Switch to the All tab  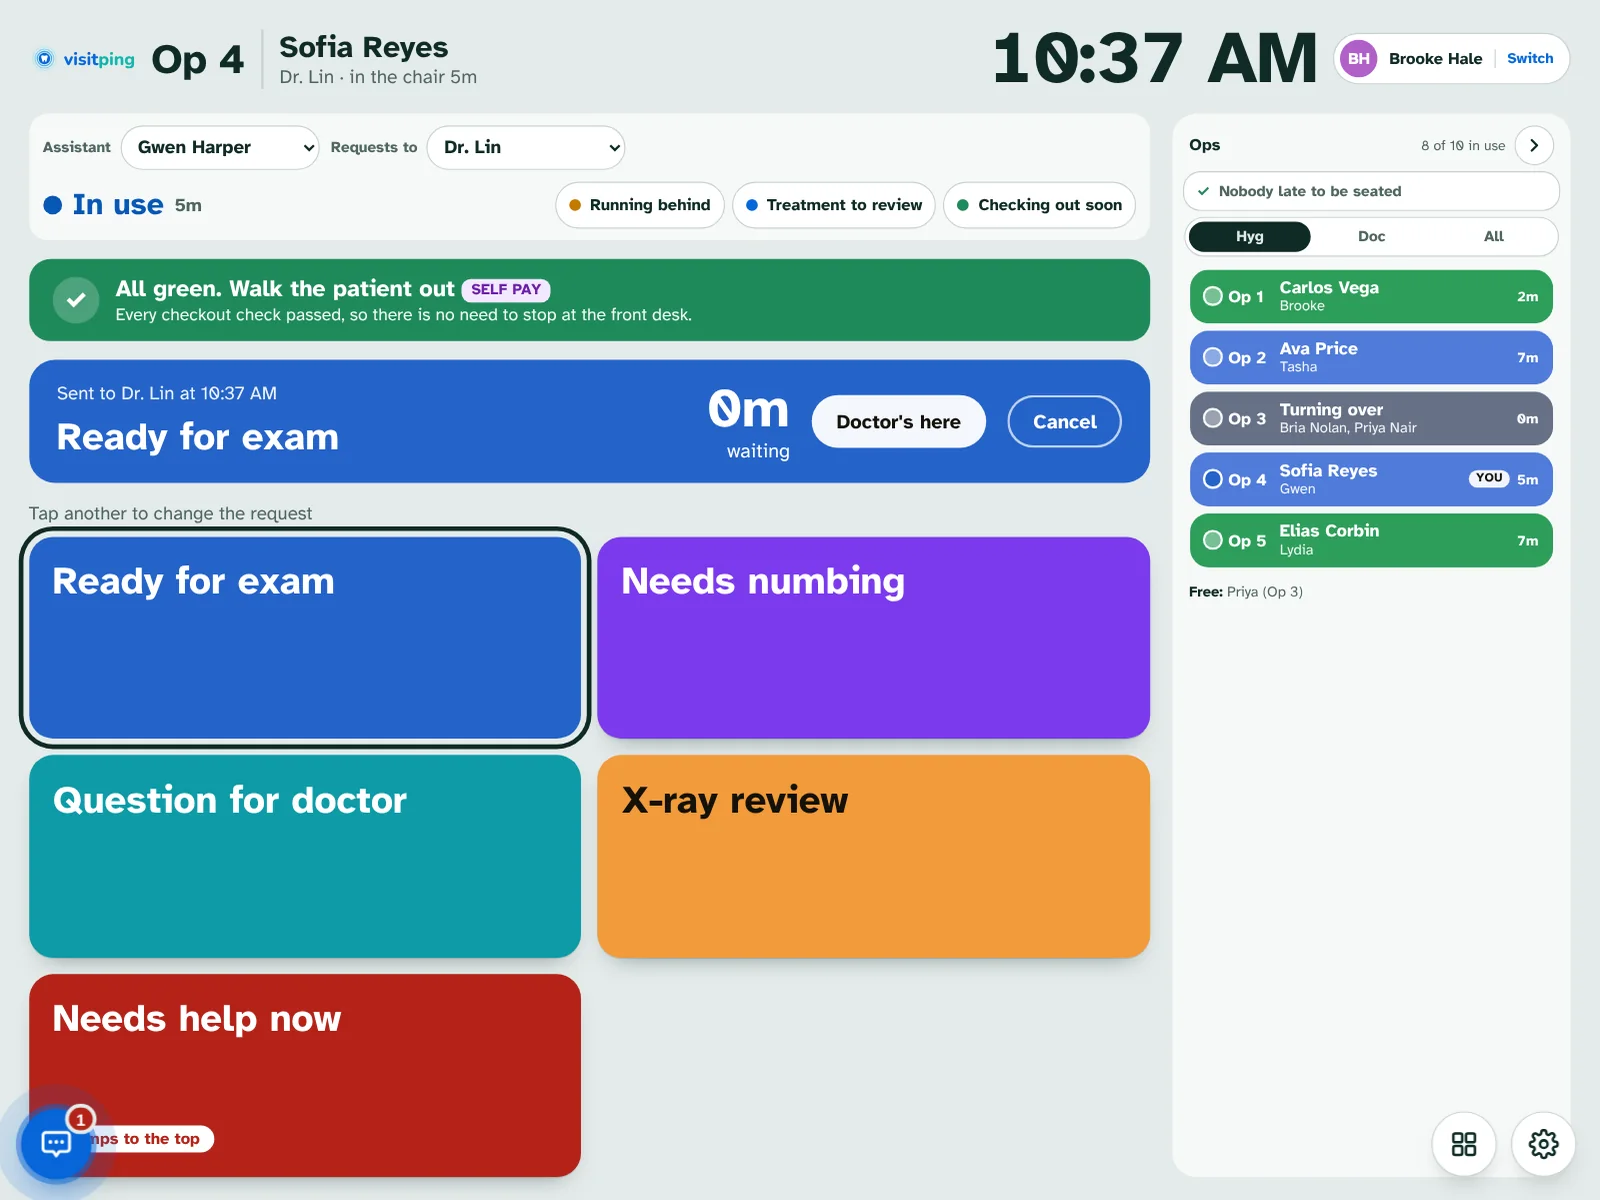1494,237
